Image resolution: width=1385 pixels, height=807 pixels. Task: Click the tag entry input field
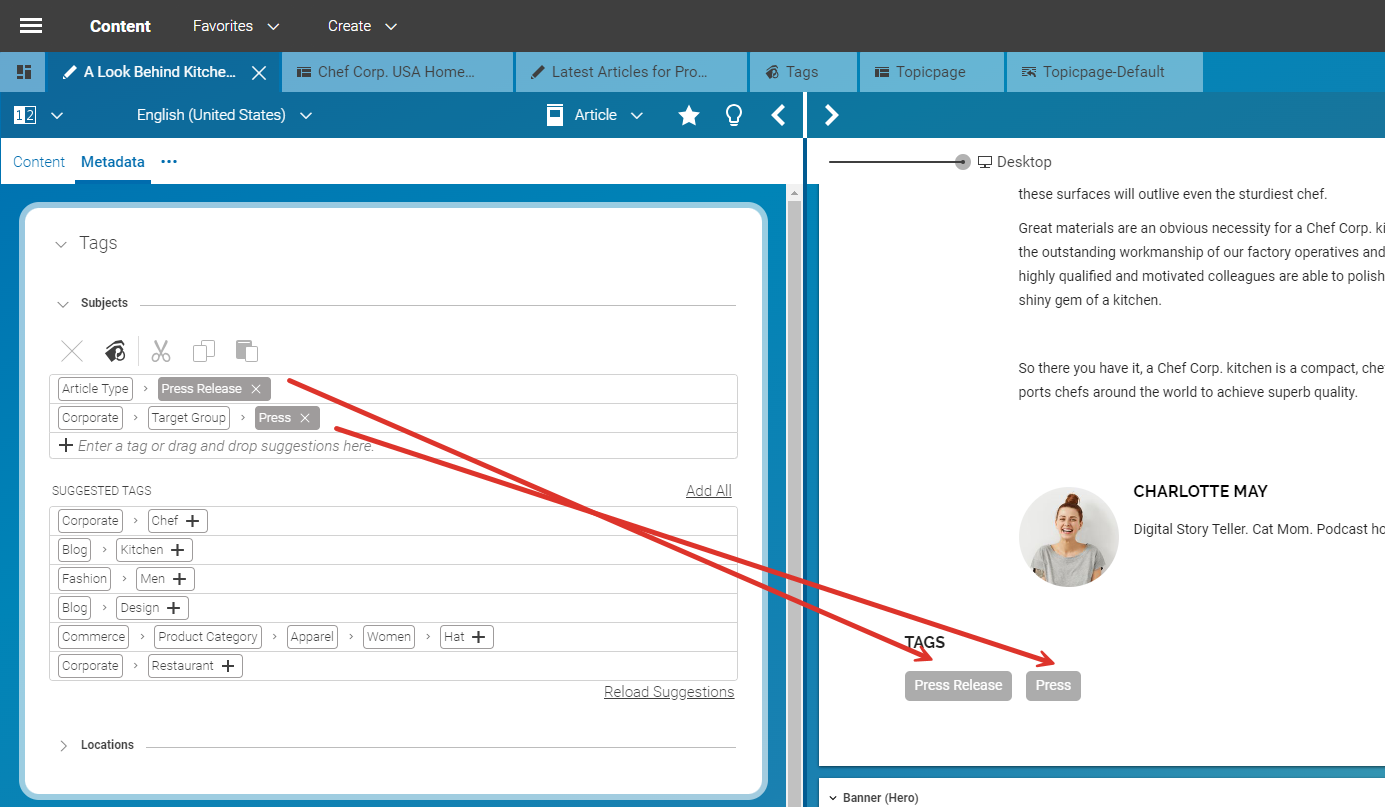click(x=225, y=446)
